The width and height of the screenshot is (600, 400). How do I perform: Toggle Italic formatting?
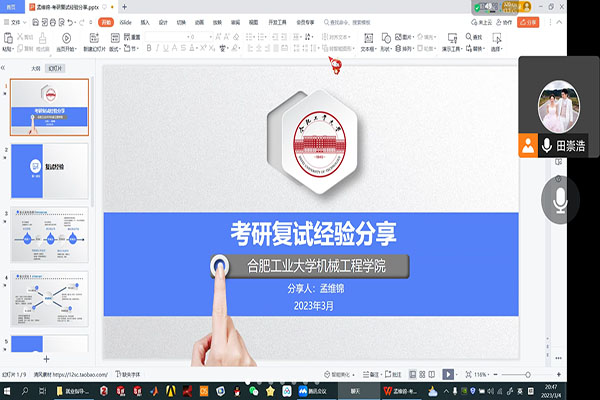tap(157, 48)
